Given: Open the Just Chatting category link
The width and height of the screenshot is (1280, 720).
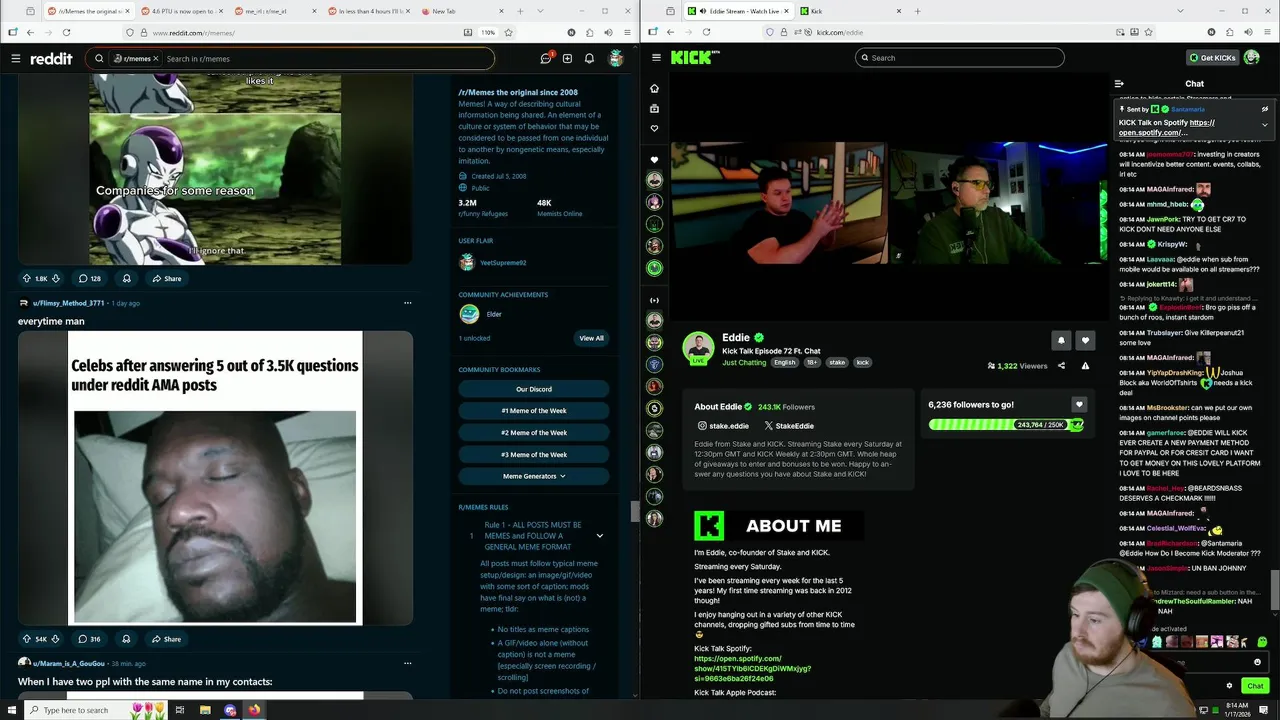Looking at the screenshot, I should click(x=744, y=363).
